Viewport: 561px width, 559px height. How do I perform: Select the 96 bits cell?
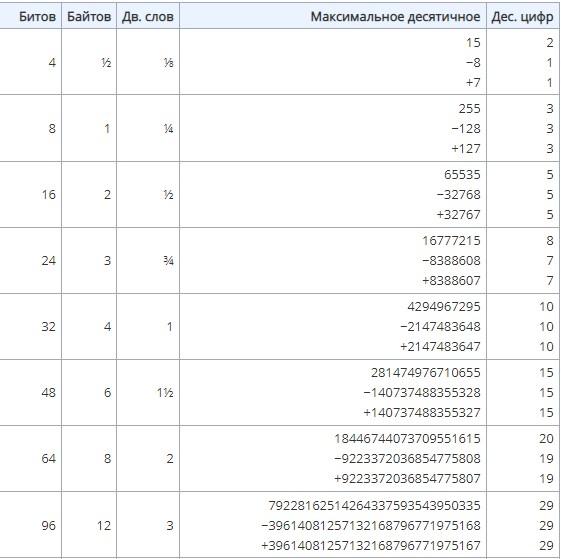click(48, 525)
